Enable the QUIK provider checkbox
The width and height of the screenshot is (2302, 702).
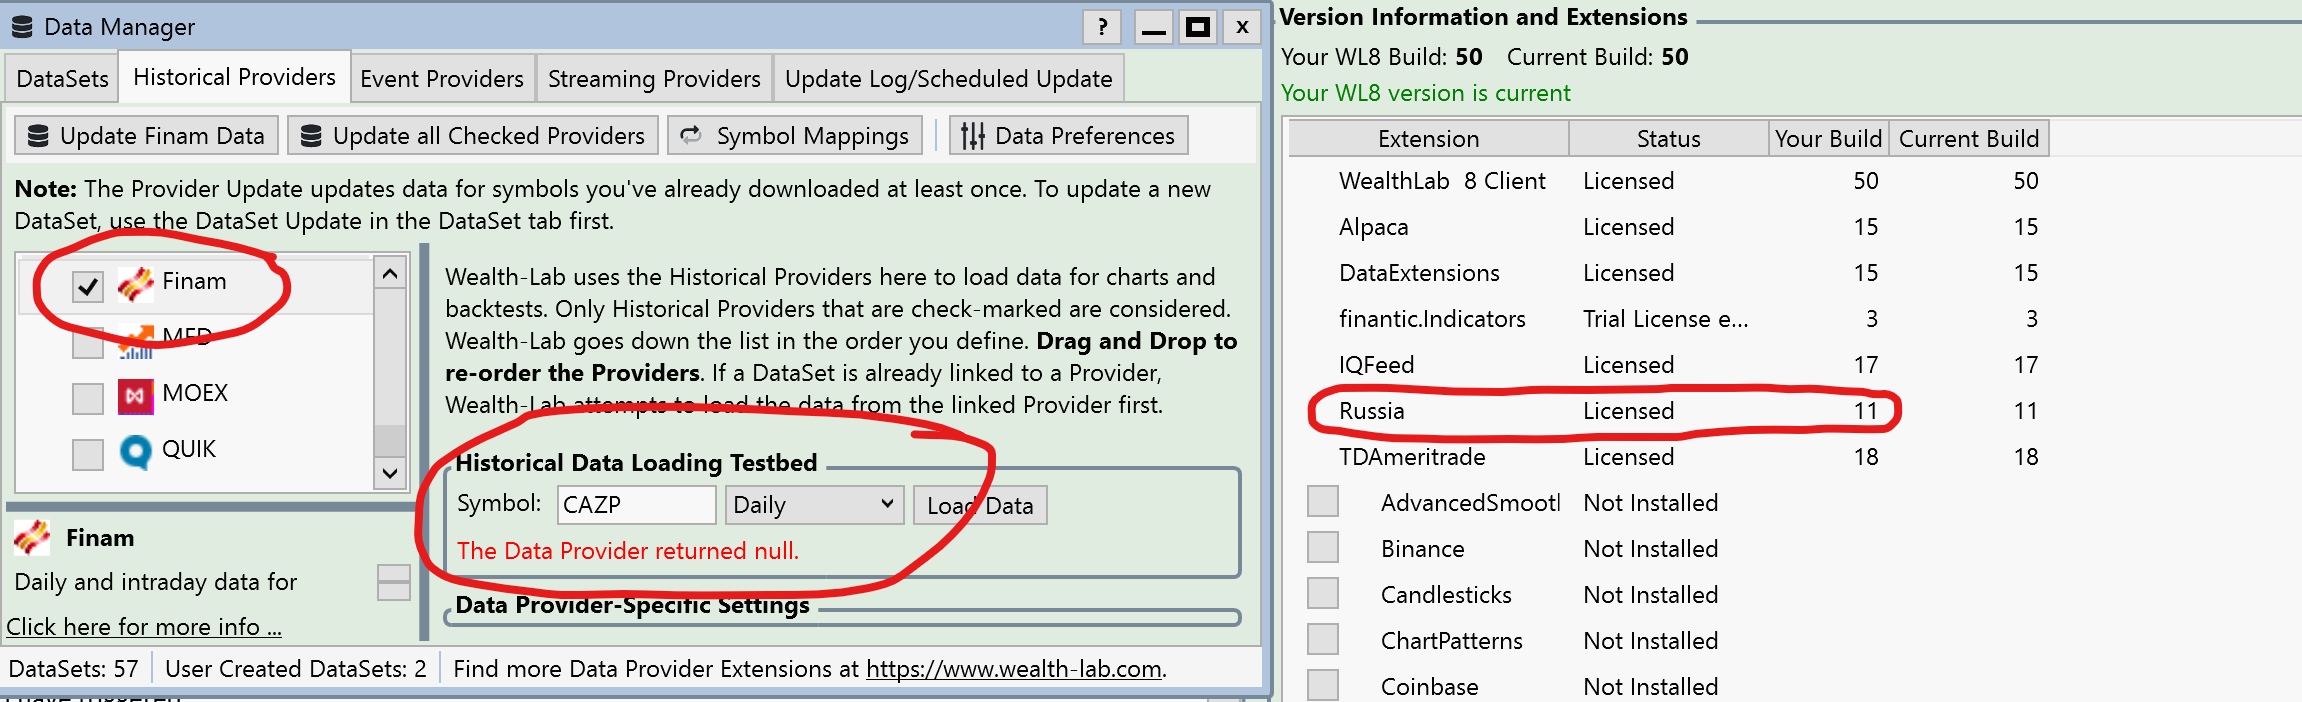(88, 454)
